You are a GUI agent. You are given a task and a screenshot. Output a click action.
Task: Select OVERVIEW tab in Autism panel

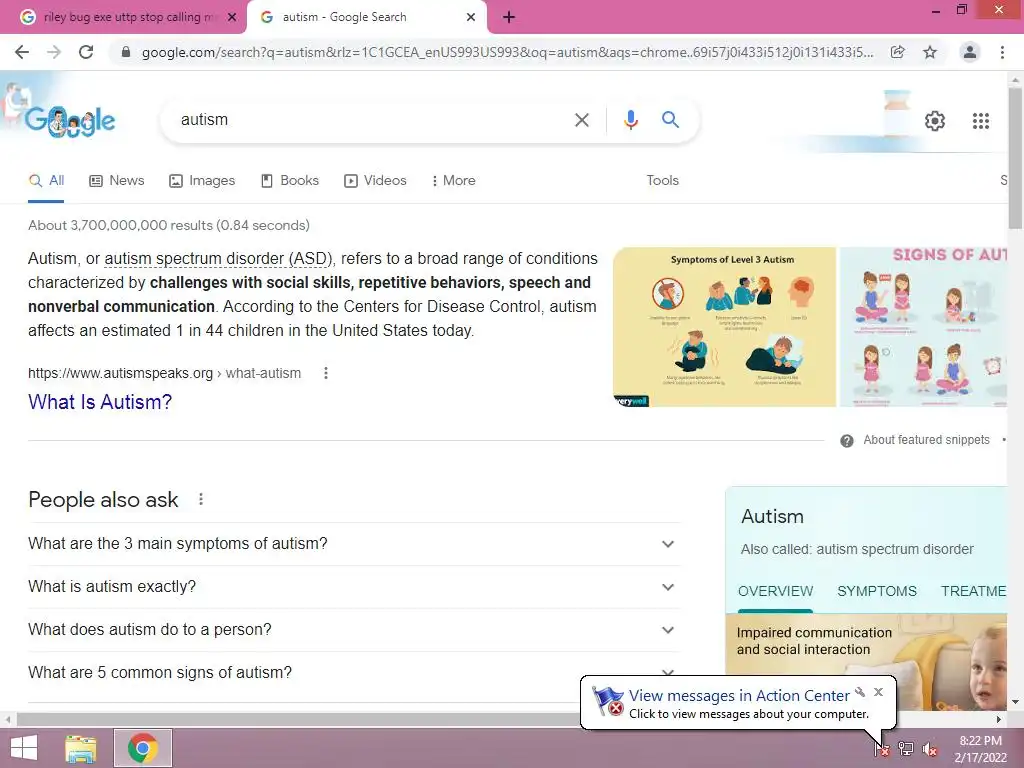click(x=775, y=591)
